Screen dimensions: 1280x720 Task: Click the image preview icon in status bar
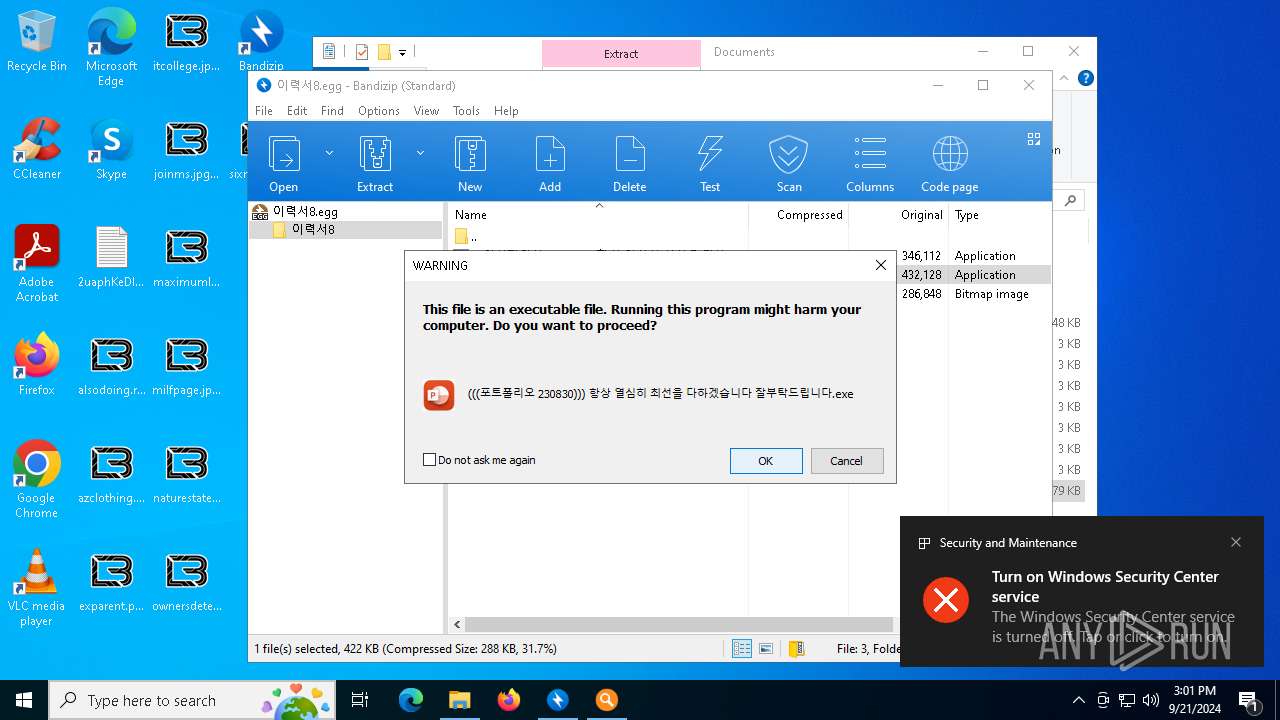(x=766, y=649)
